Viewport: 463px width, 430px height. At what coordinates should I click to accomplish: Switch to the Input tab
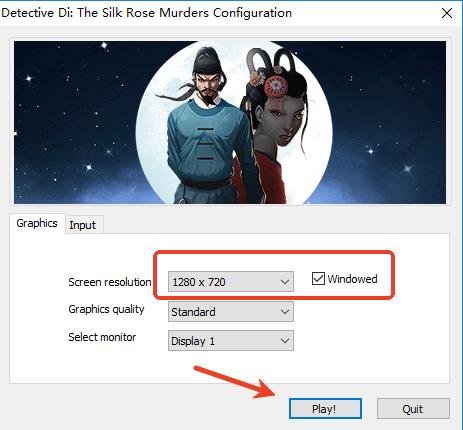84,225
